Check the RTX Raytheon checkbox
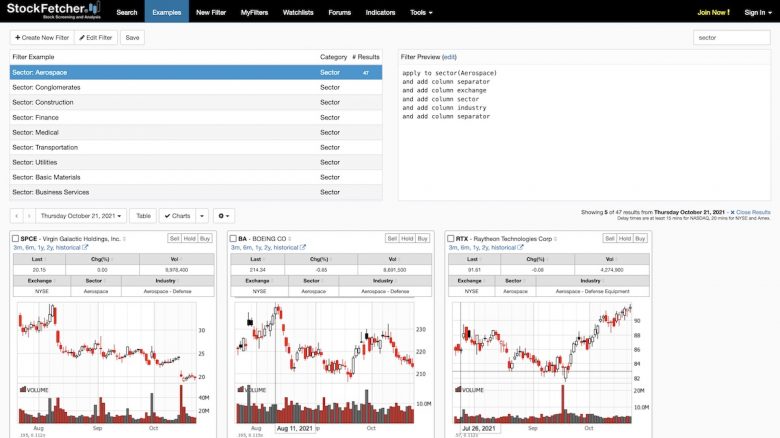The height and width of the screenshot is (438, 780). tap(451, 239)
